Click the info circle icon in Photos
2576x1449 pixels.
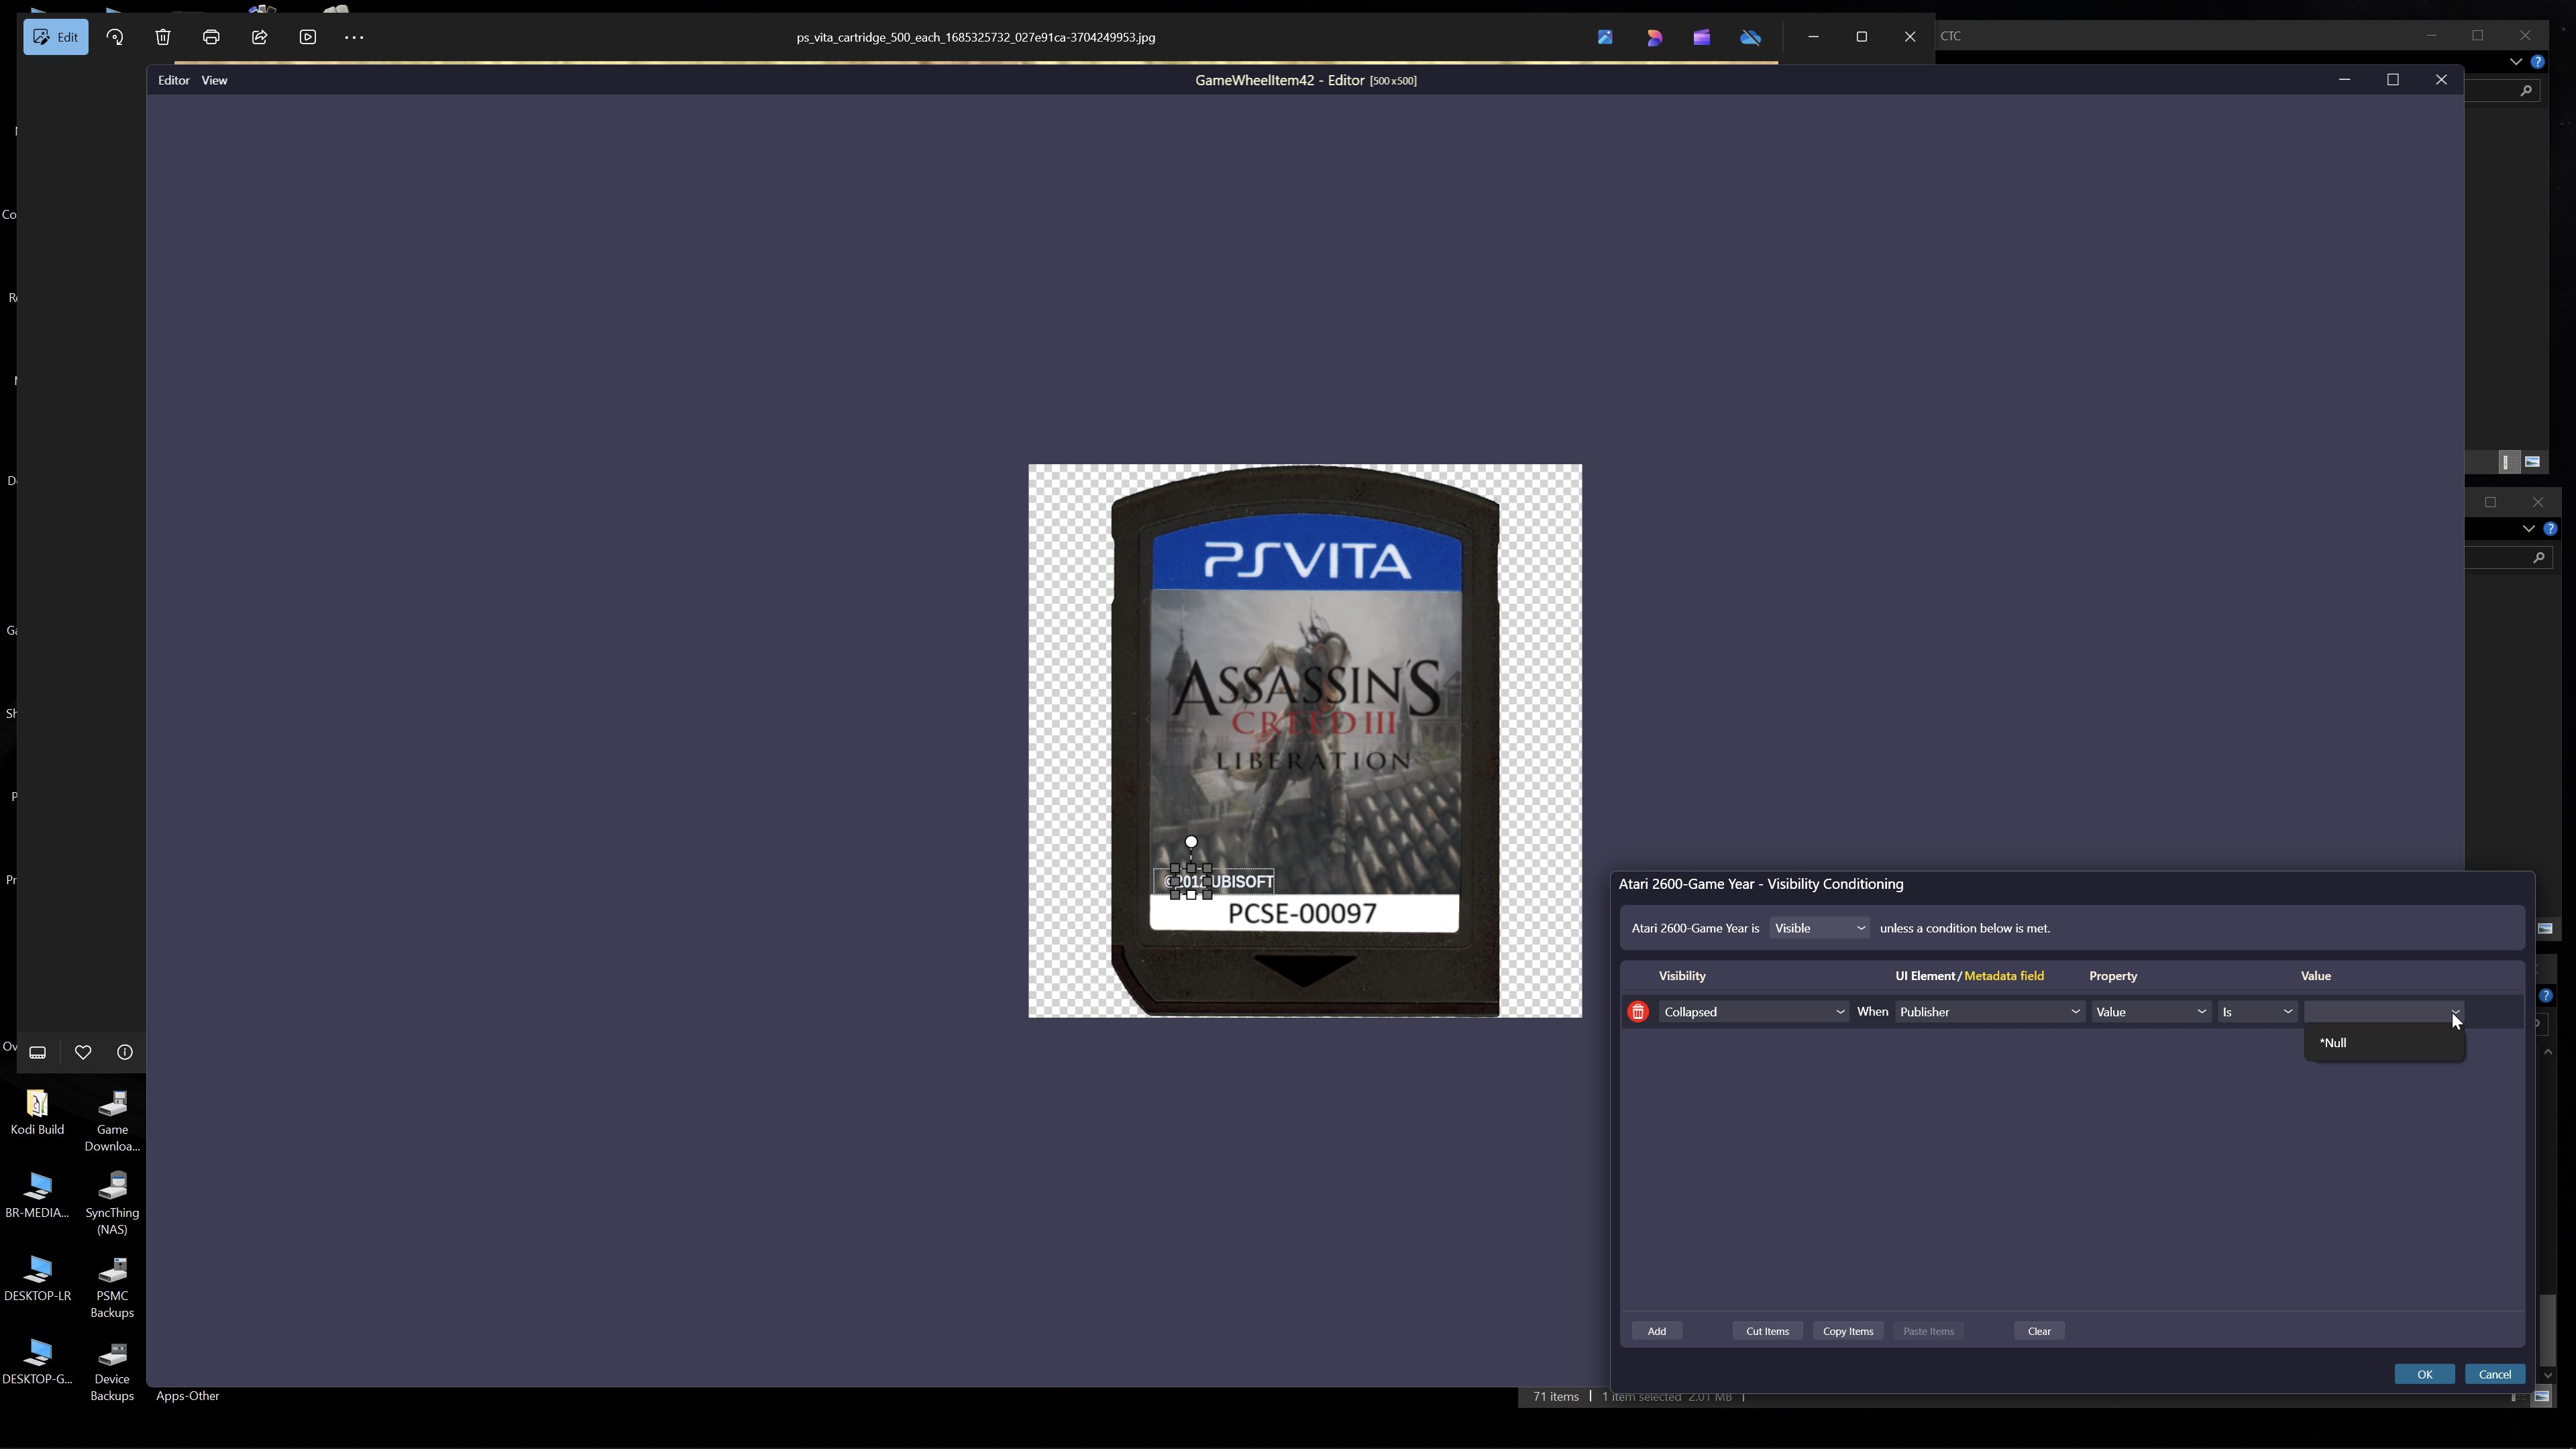(x=125, y=1052)
